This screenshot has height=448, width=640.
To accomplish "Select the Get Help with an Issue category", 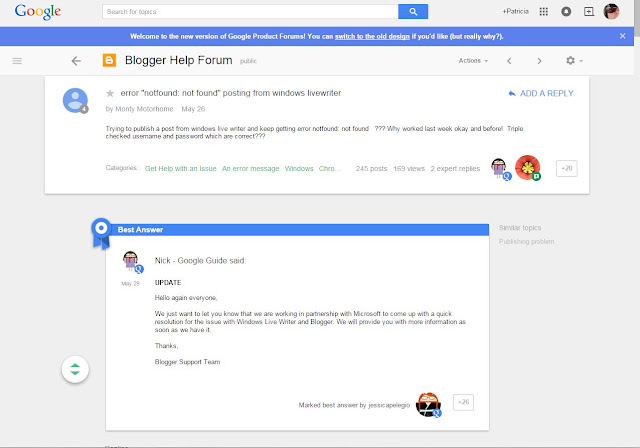I will [180, 169].
